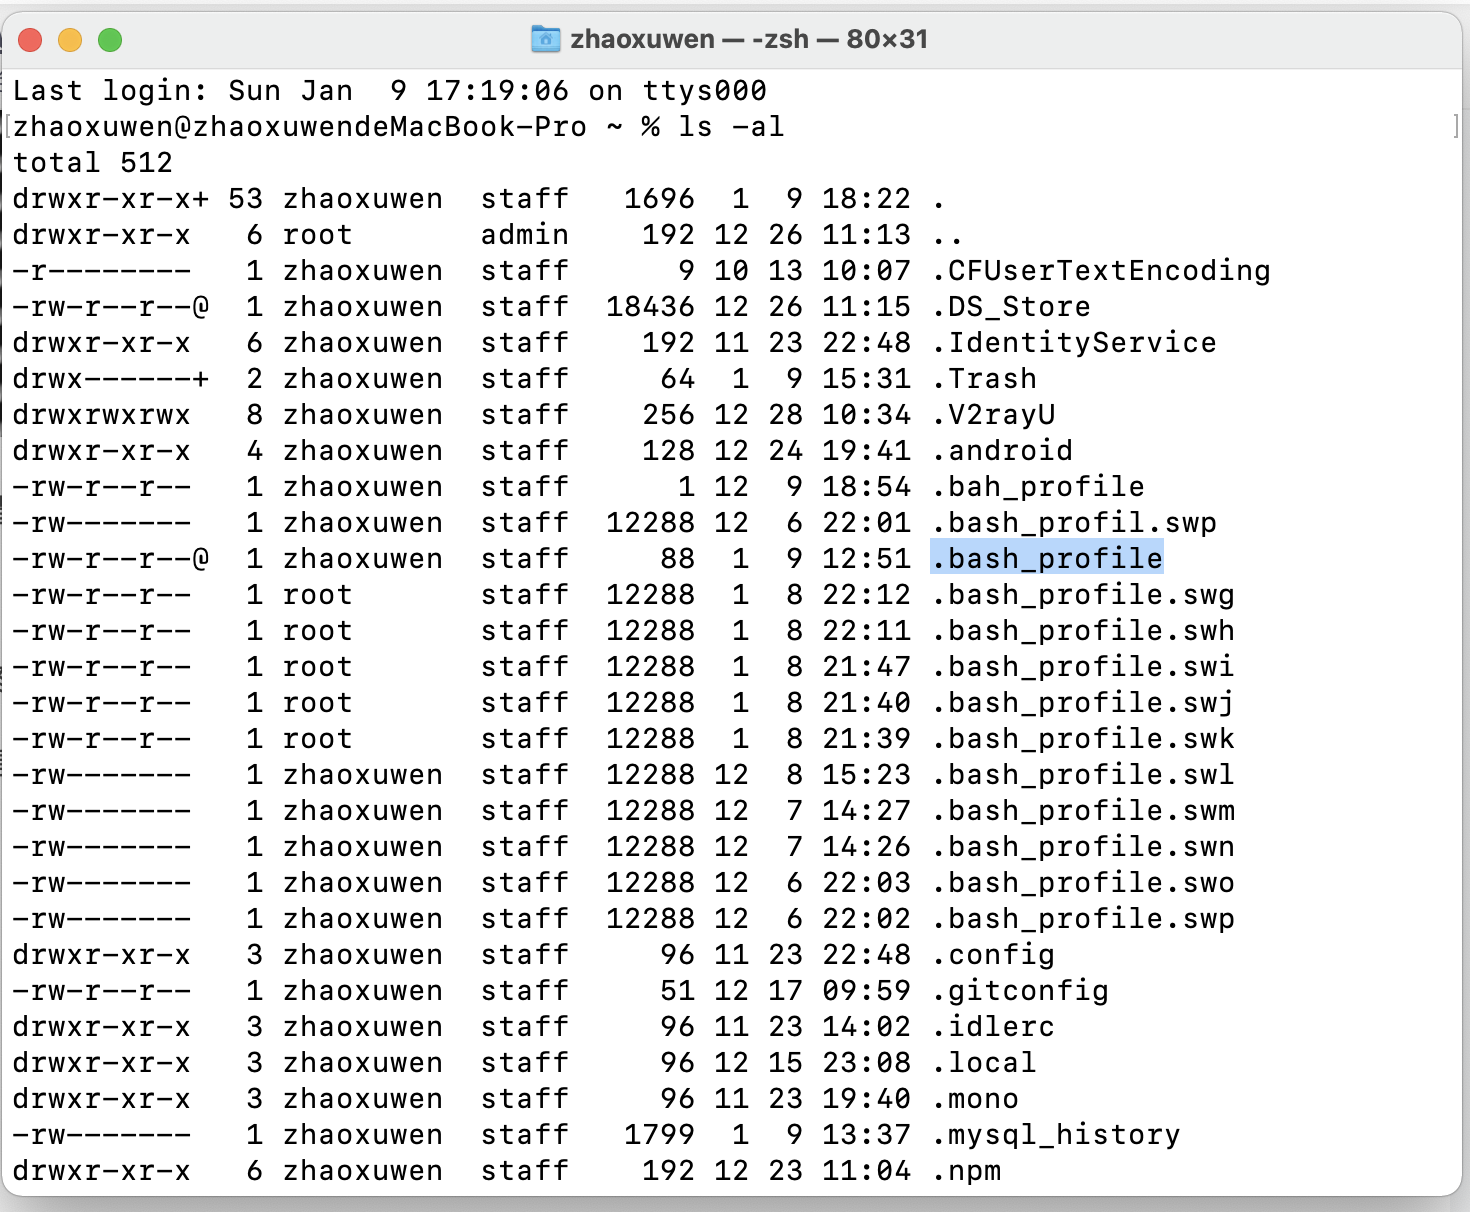Select the .DS_Store filename
Image resolution: width=1470 pixels, height=1212 pixels.
point(1011,306)
